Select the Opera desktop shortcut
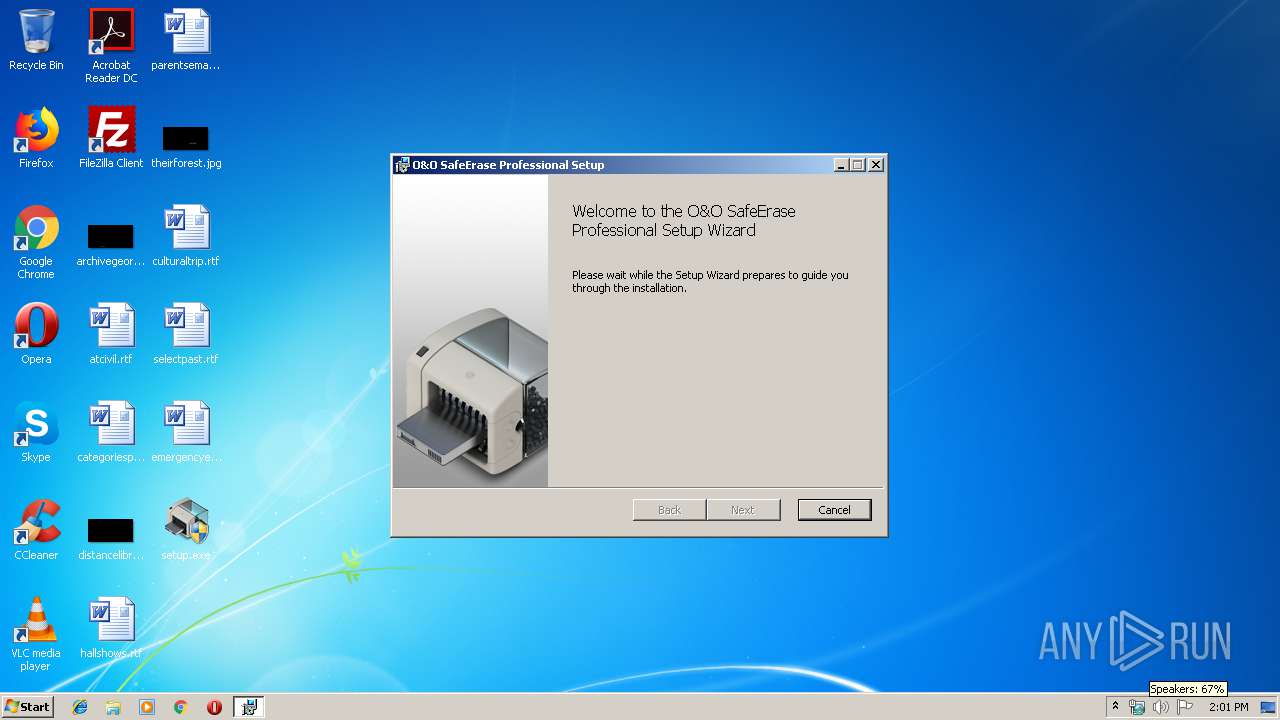This screenshot has height=720, width=1280. (x=36, y=335)
